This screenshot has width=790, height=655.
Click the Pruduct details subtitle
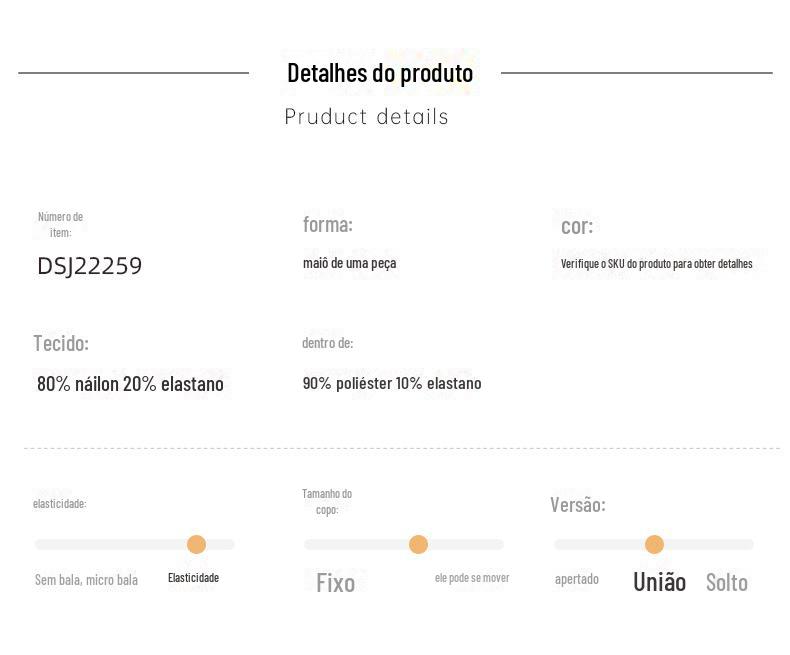point(366,116)
